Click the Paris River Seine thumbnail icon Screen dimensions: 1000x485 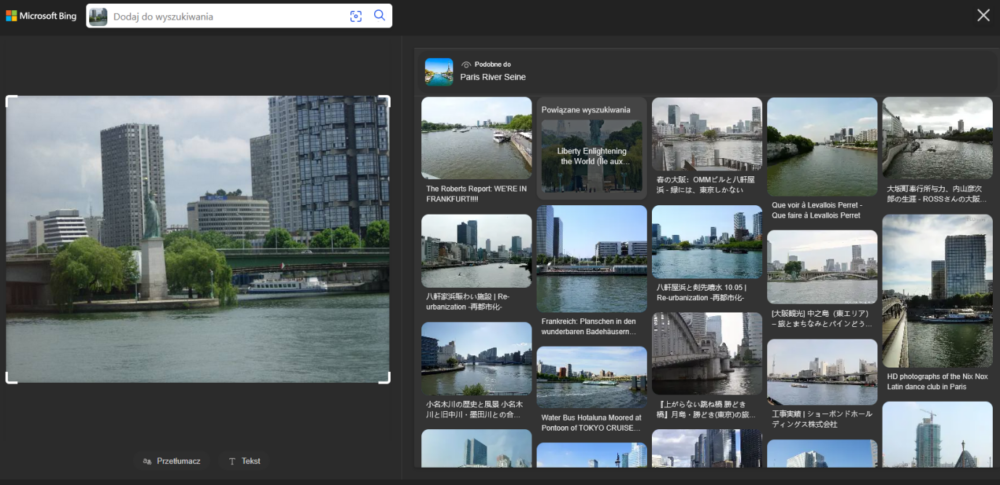click(439, 71)
